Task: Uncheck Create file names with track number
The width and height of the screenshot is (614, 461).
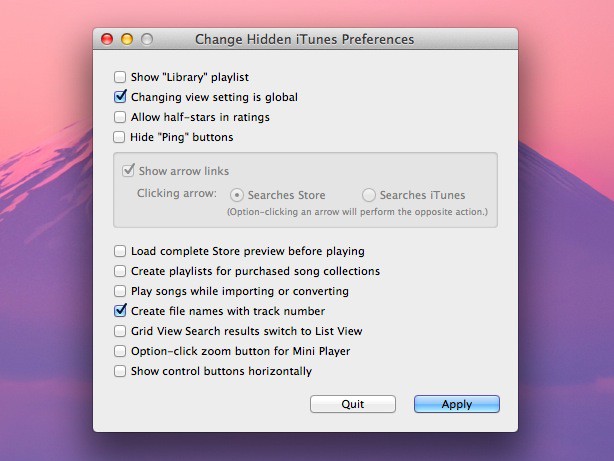Action: (x=120, y=311)
